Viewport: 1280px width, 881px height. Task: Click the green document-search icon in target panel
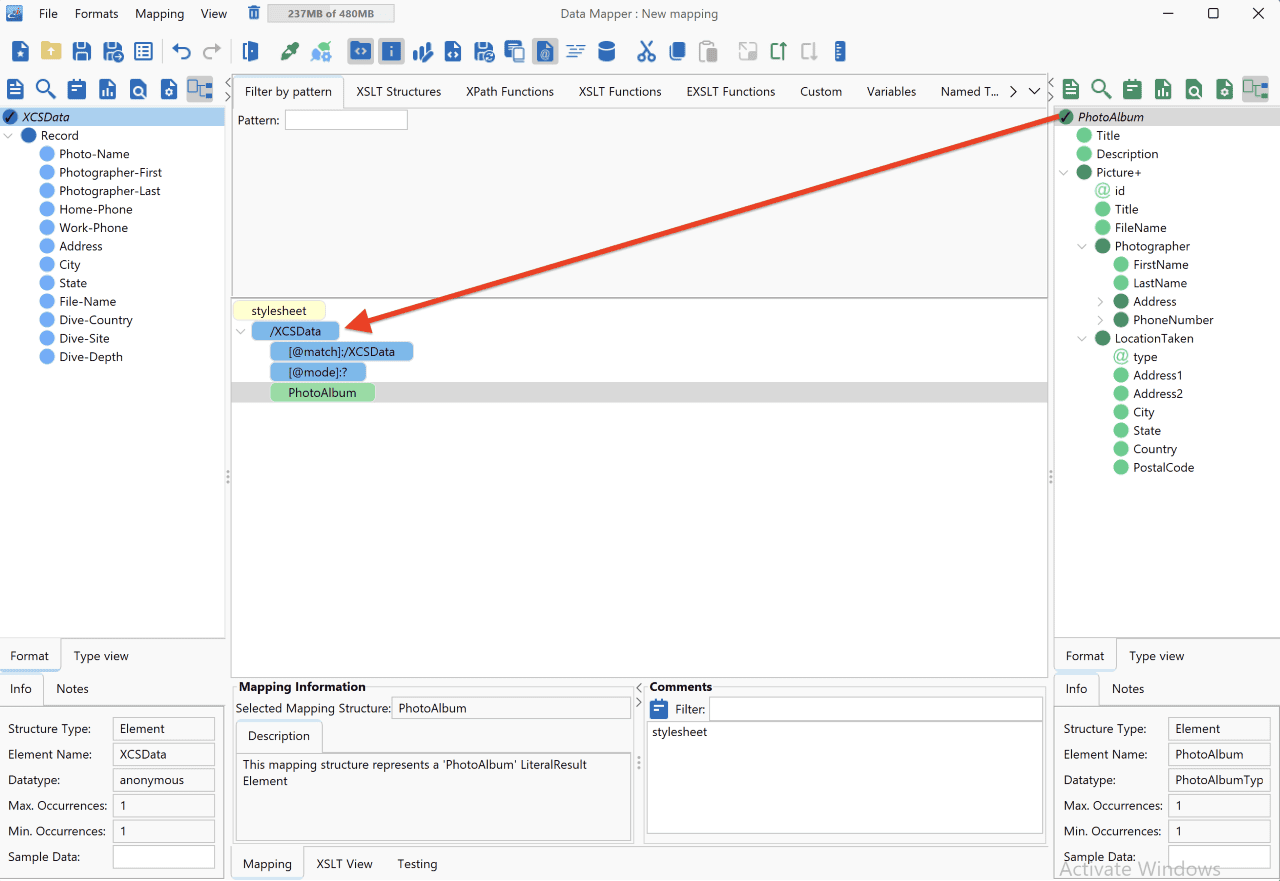1194,89
